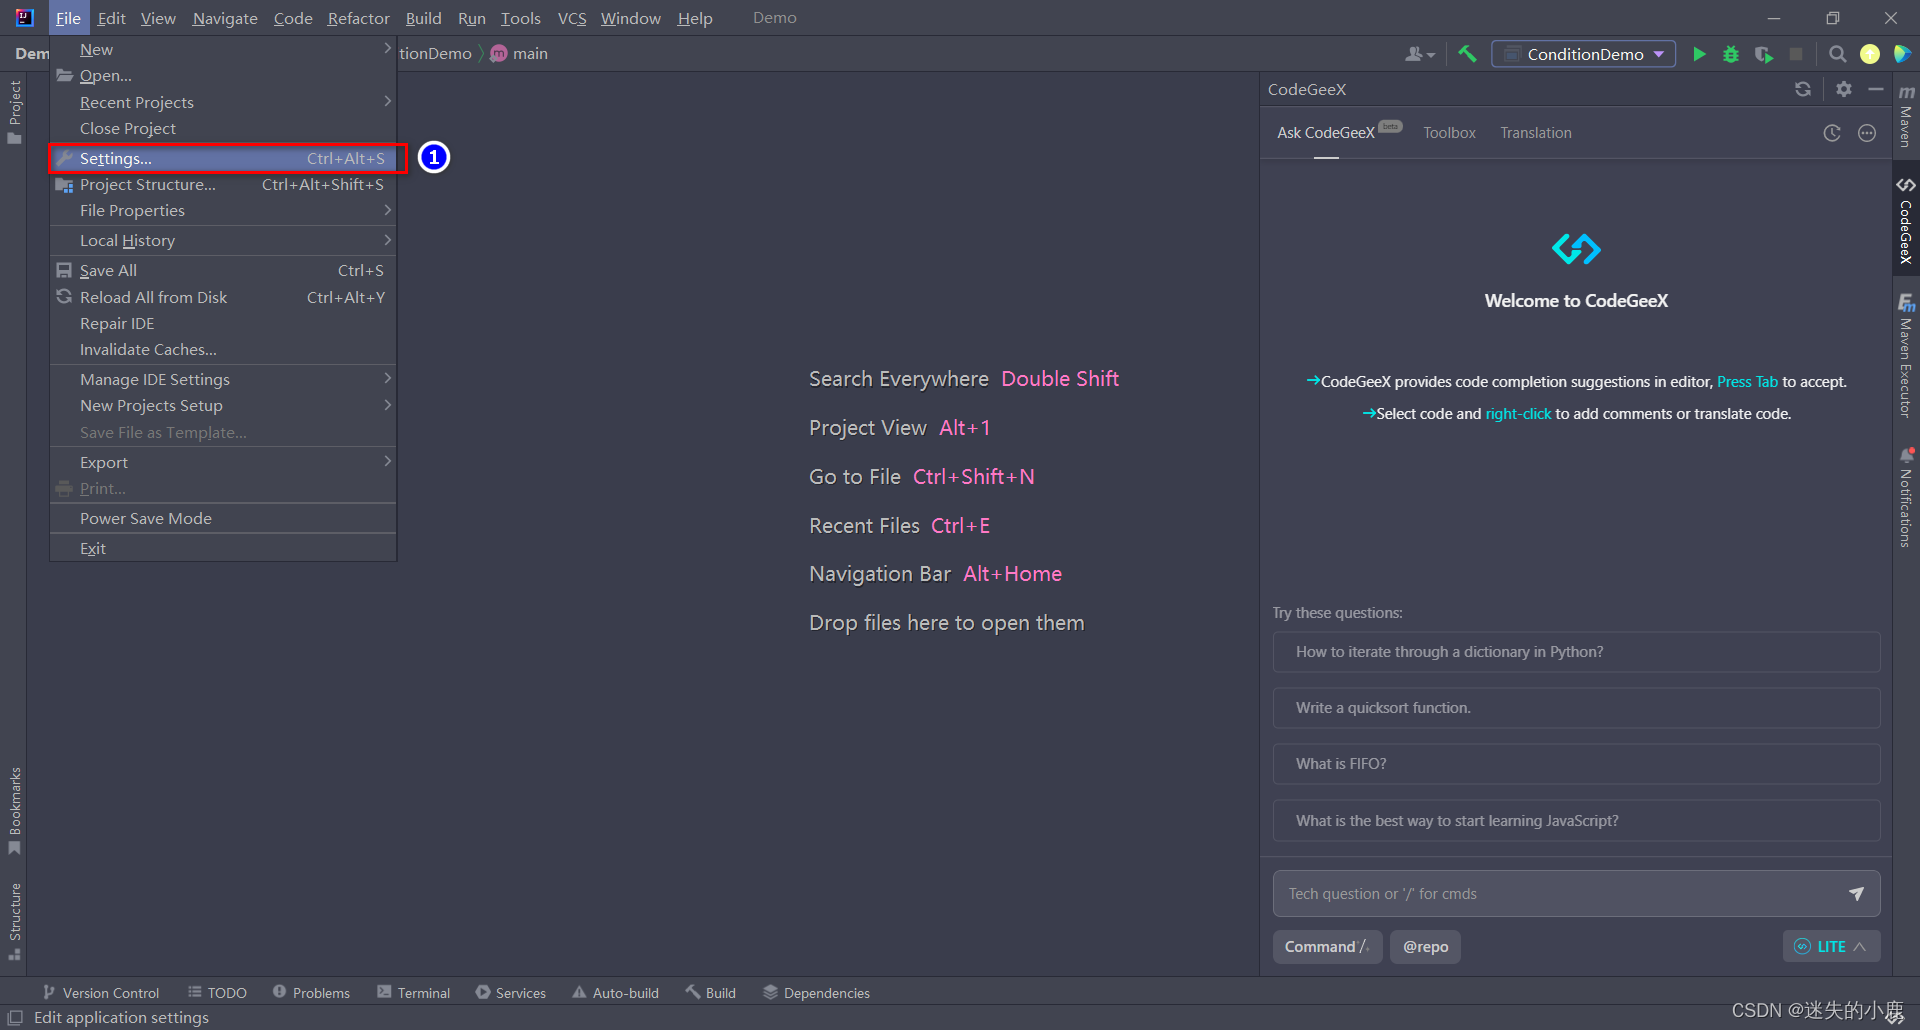Image resolution: width=1920 pixels, height=1030 pixels.
Task: Expand the New submenu
Action: tap(224, 49)
